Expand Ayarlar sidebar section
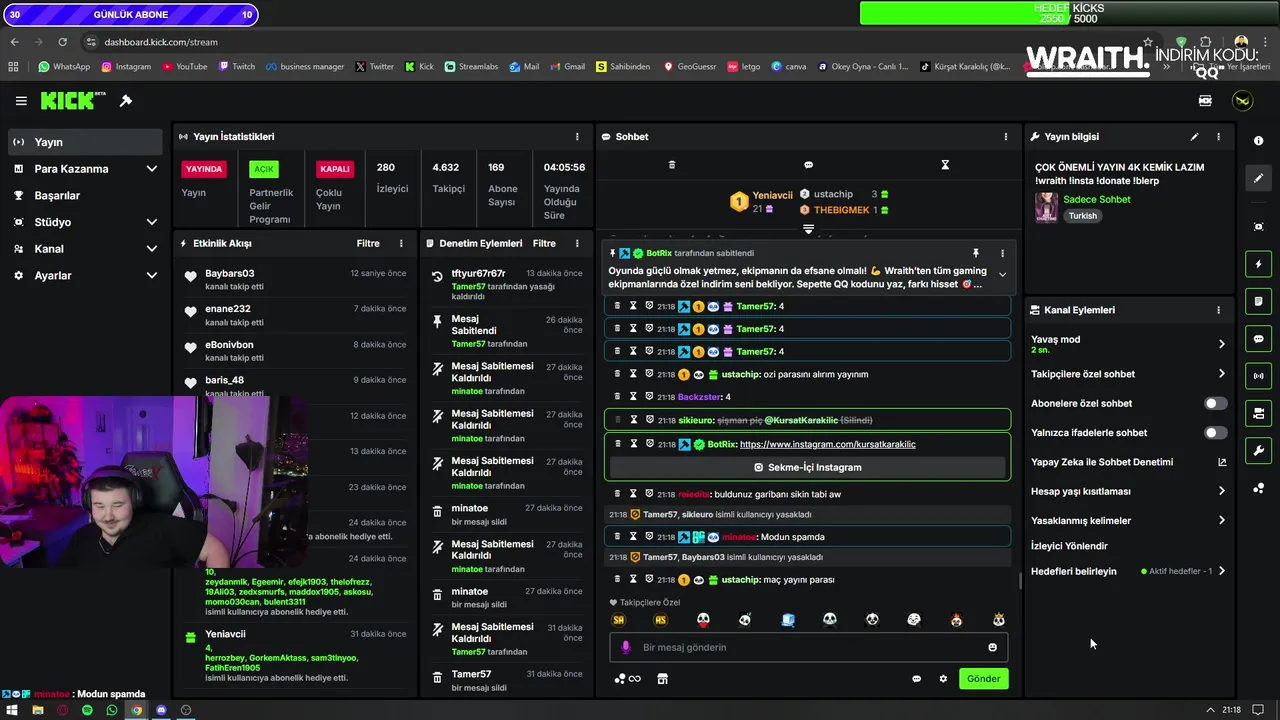The width and height of the screenshot is (1280, 720). [x=152, y=275]
